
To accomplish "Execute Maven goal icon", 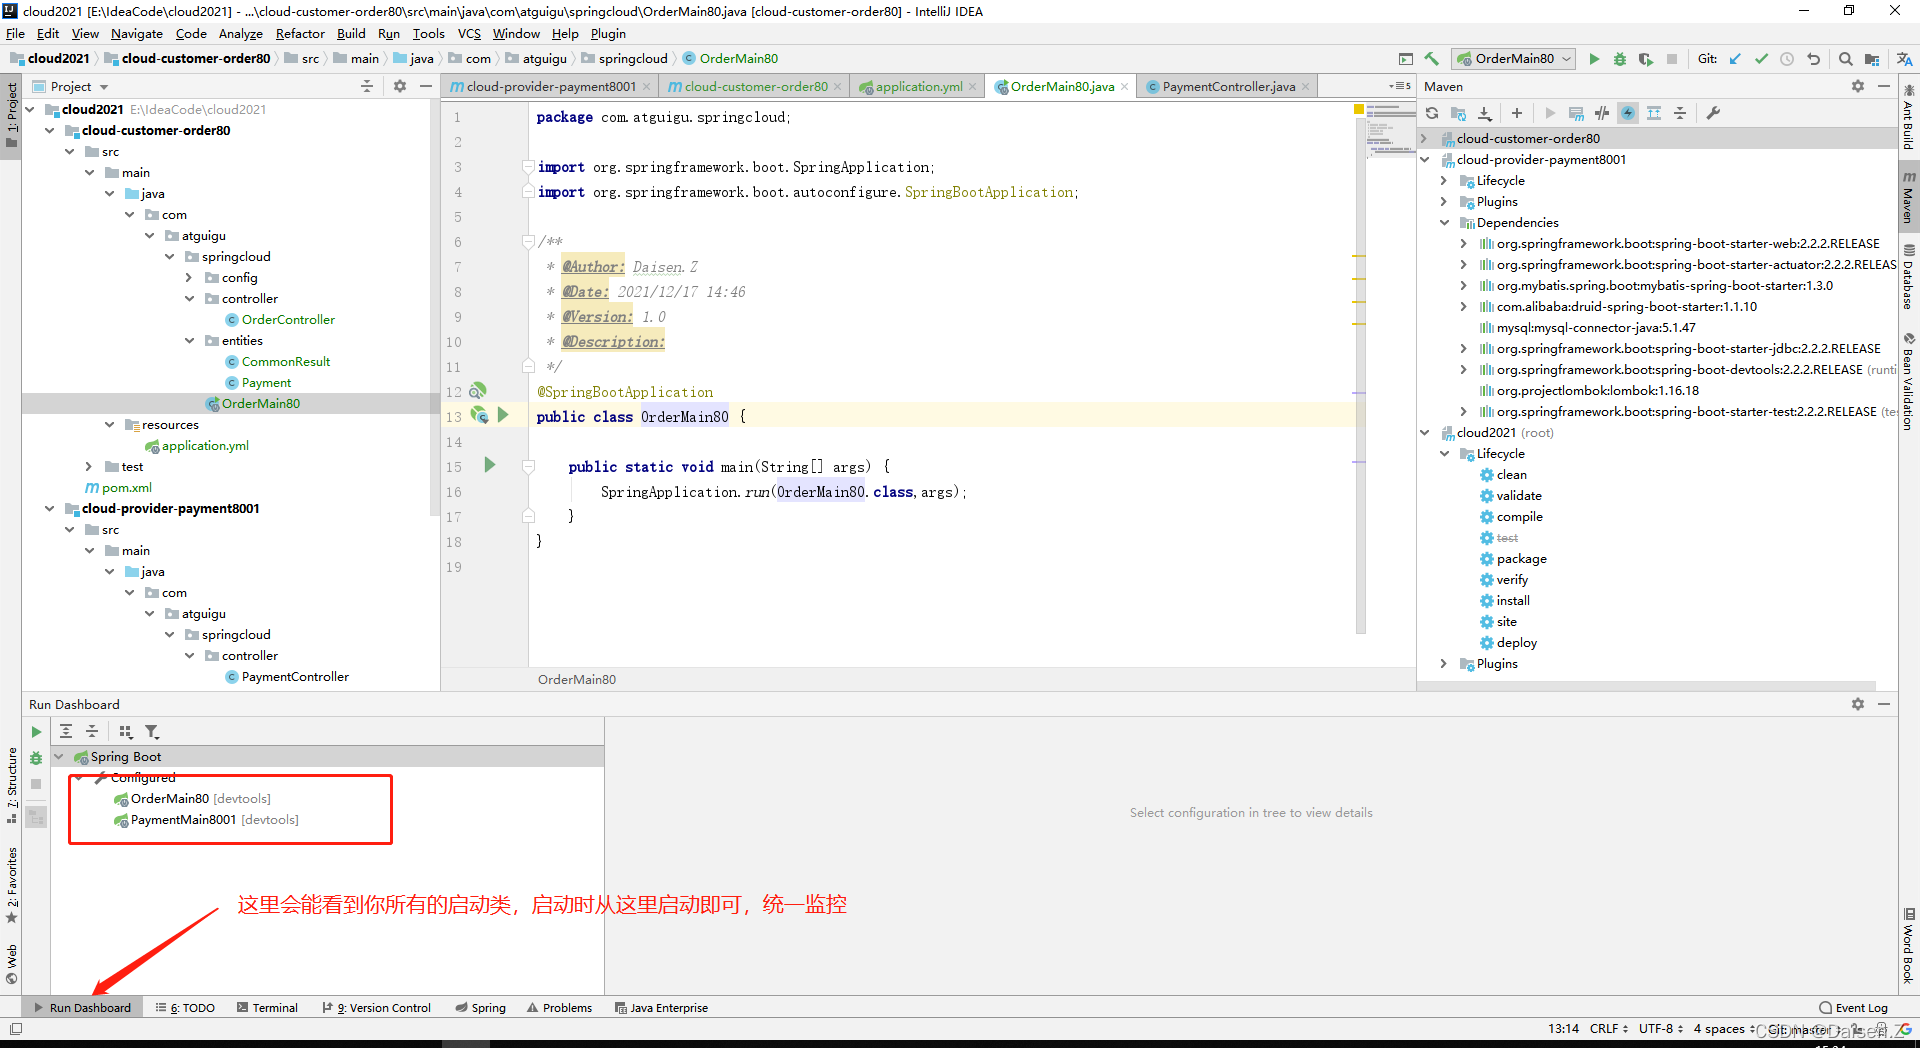I will (x=1576, y=113).
